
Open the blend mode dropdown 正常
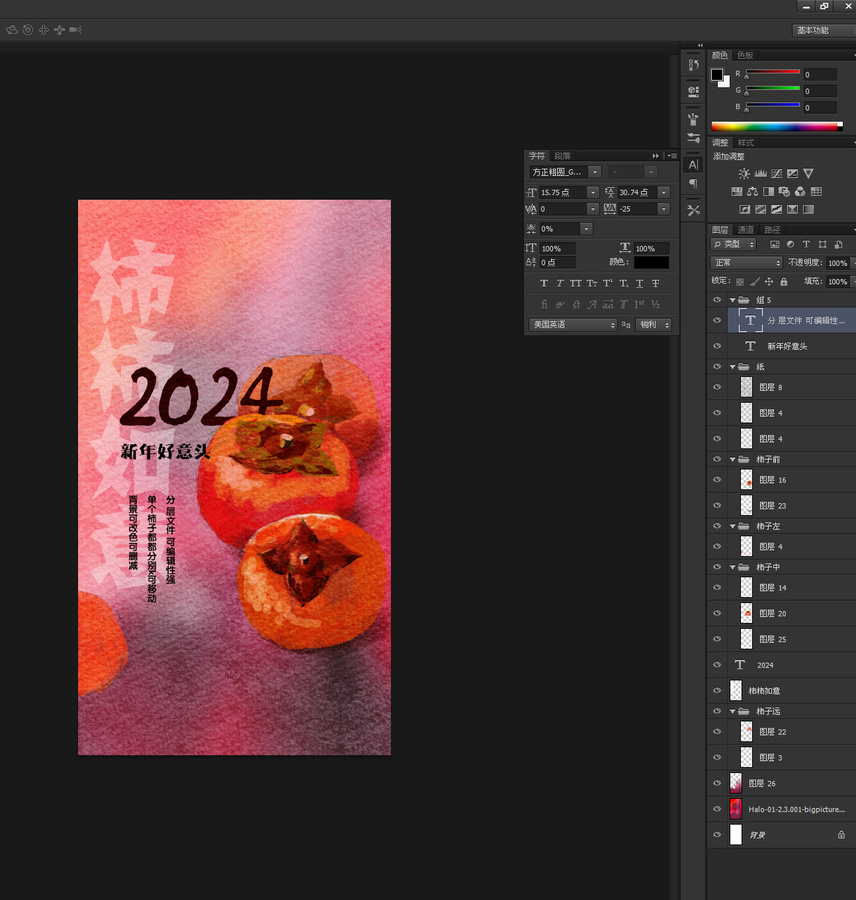[x=746, y=263]
